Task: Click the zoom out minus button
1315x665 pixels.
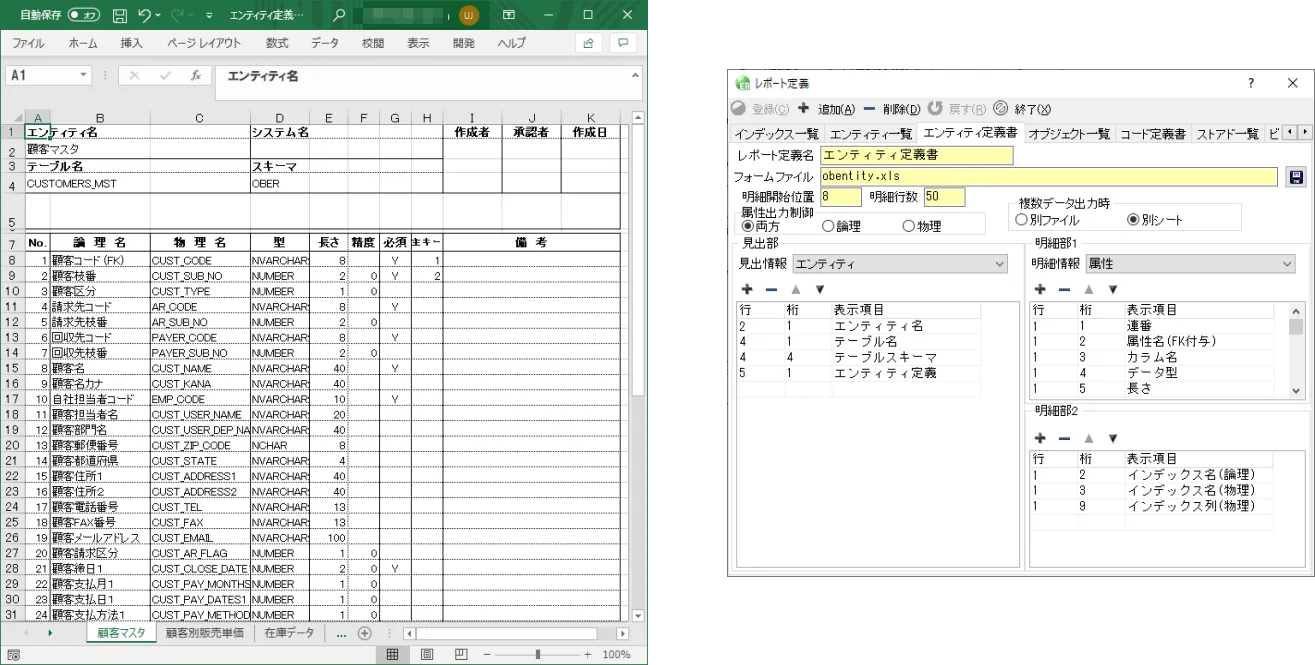Action: tap(489, 654)
